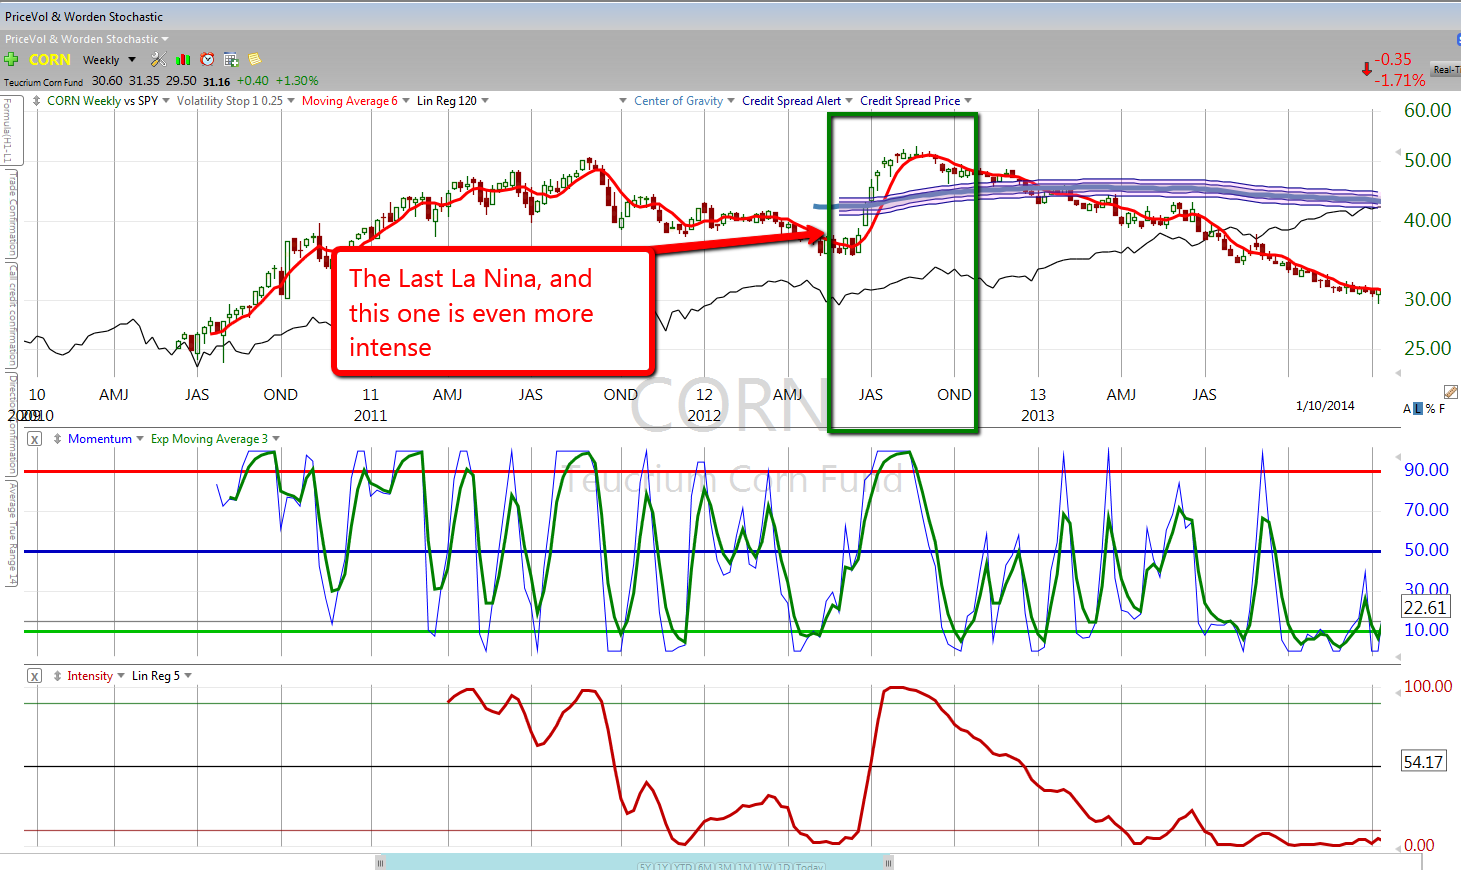Open Call credit confirmation side tab

12,313
